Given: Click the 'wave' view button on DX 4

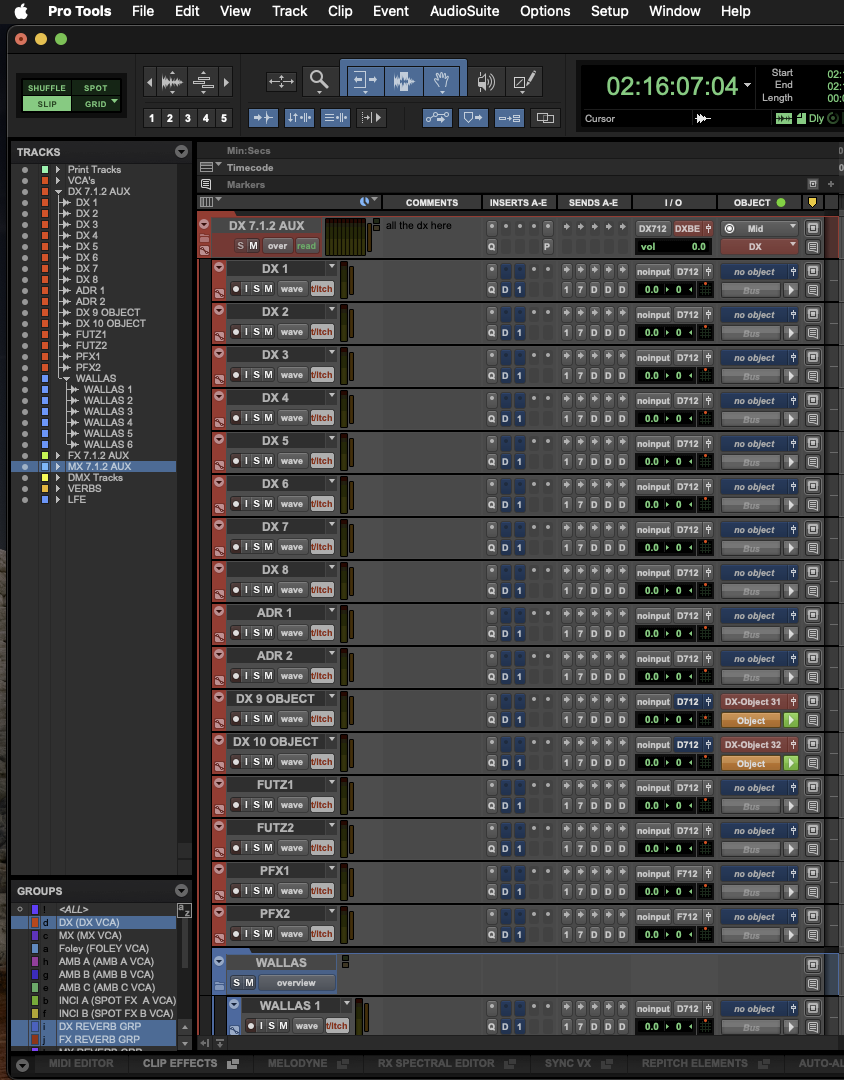Looking at the screenshot, I should (x=291, y=418).
